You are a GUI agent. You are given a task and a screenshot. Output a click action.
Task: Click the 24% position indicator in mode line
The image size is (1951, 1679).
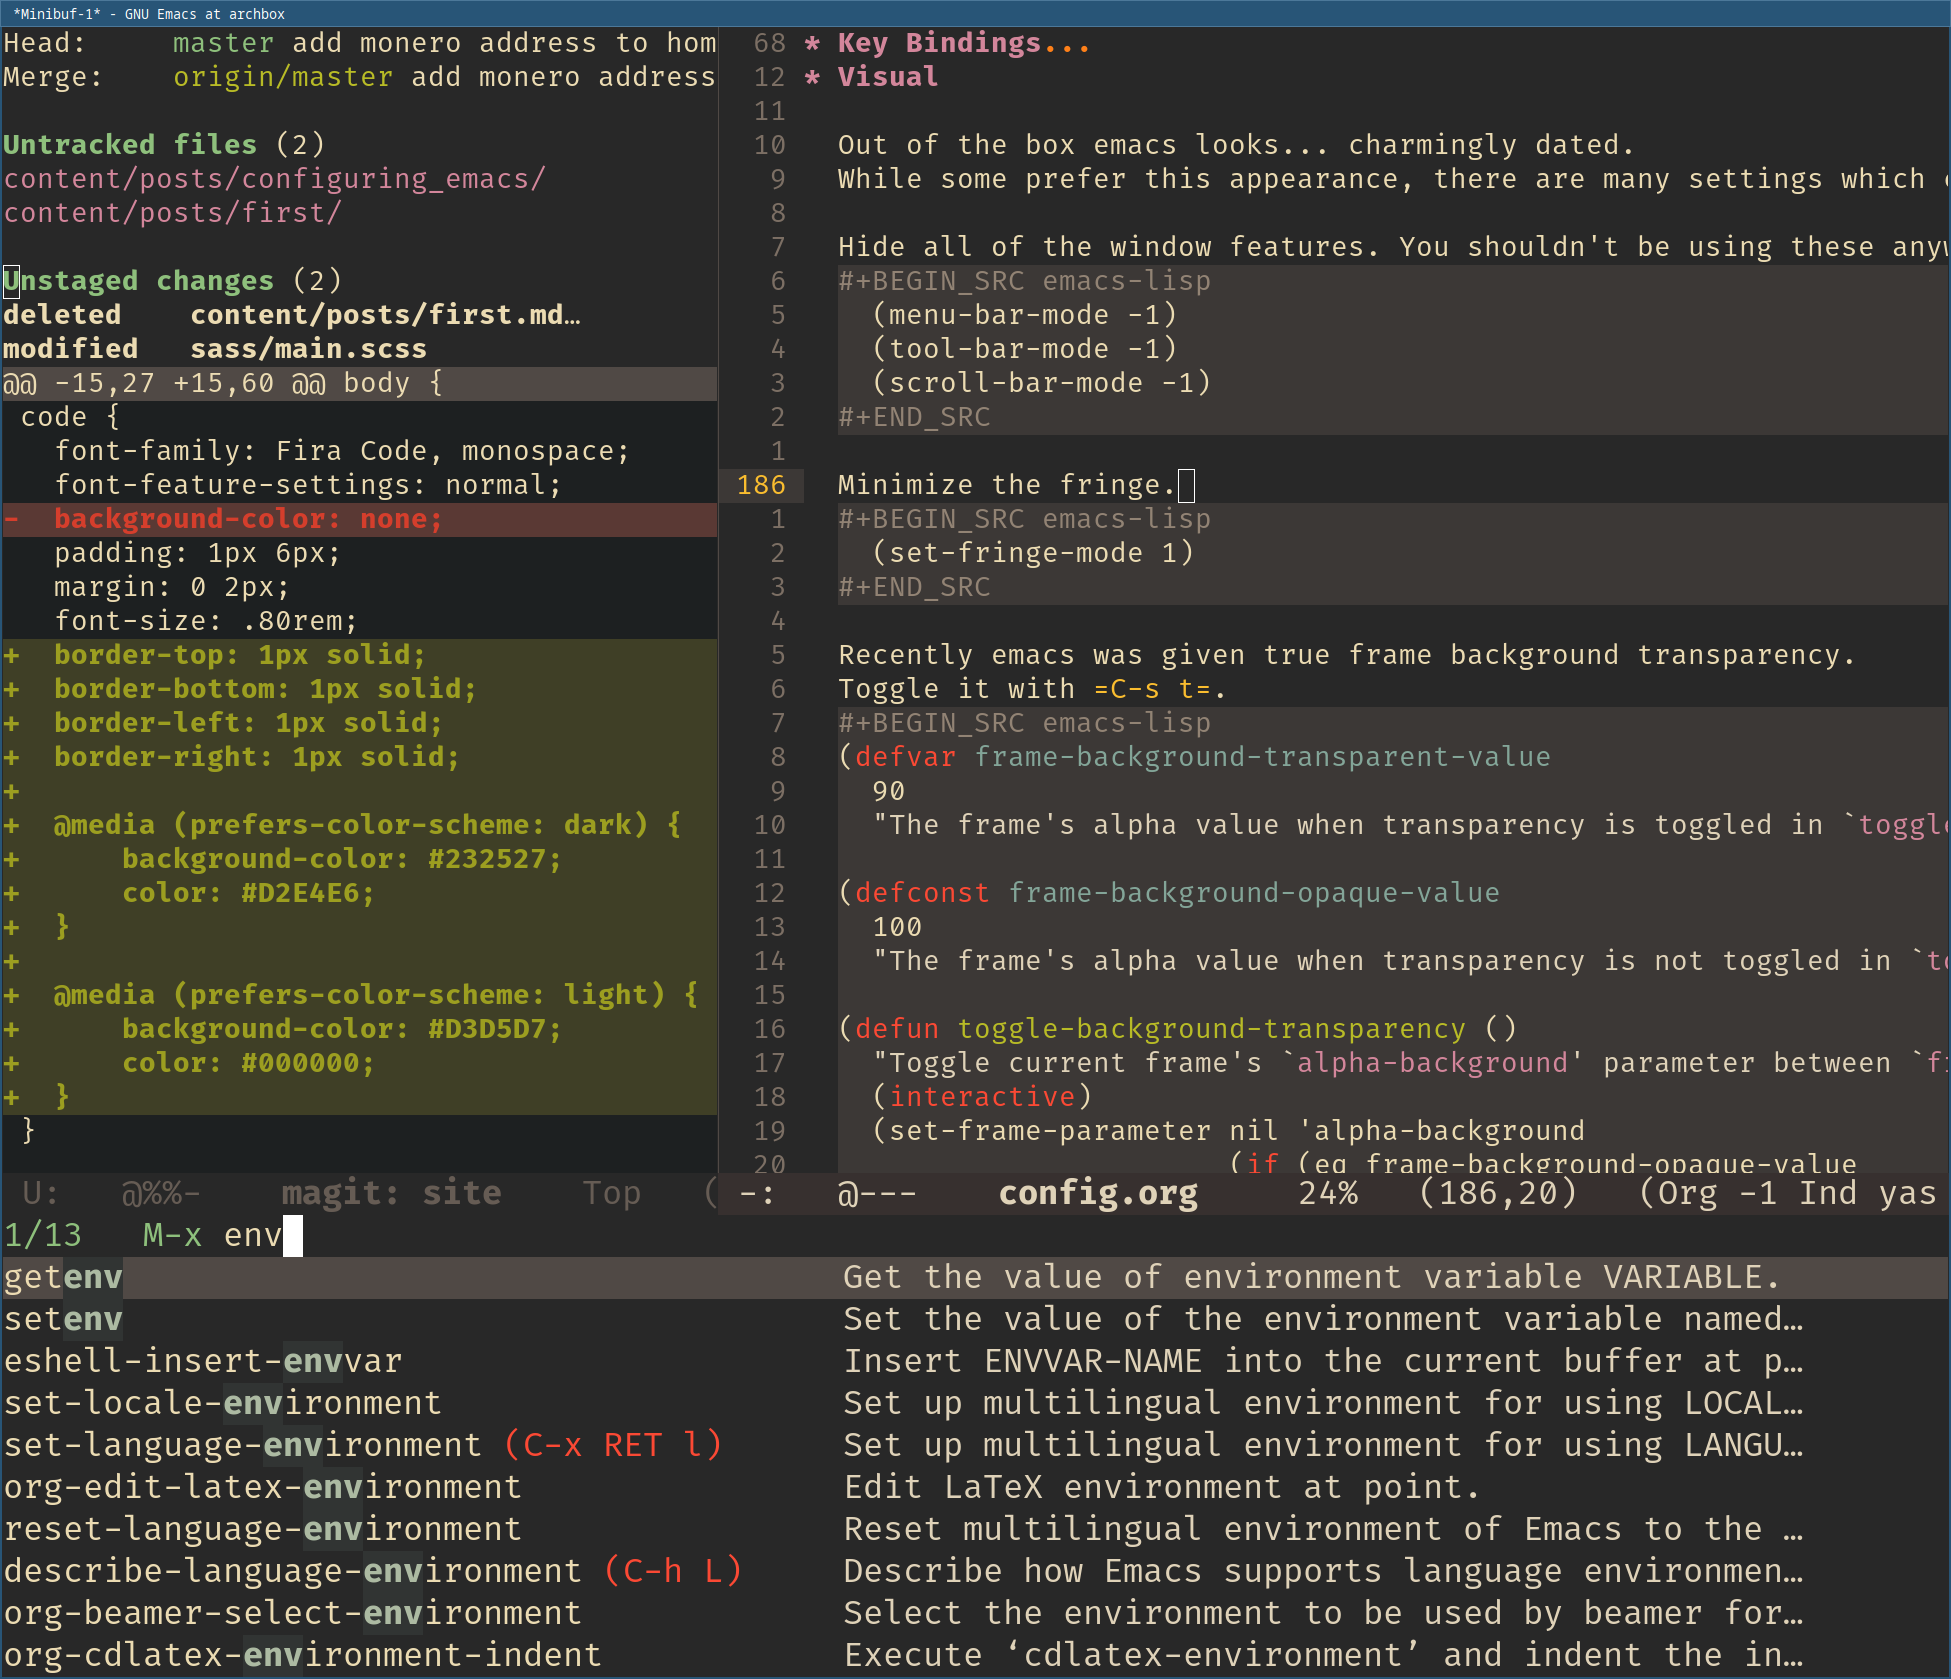pos(1328,1193)
